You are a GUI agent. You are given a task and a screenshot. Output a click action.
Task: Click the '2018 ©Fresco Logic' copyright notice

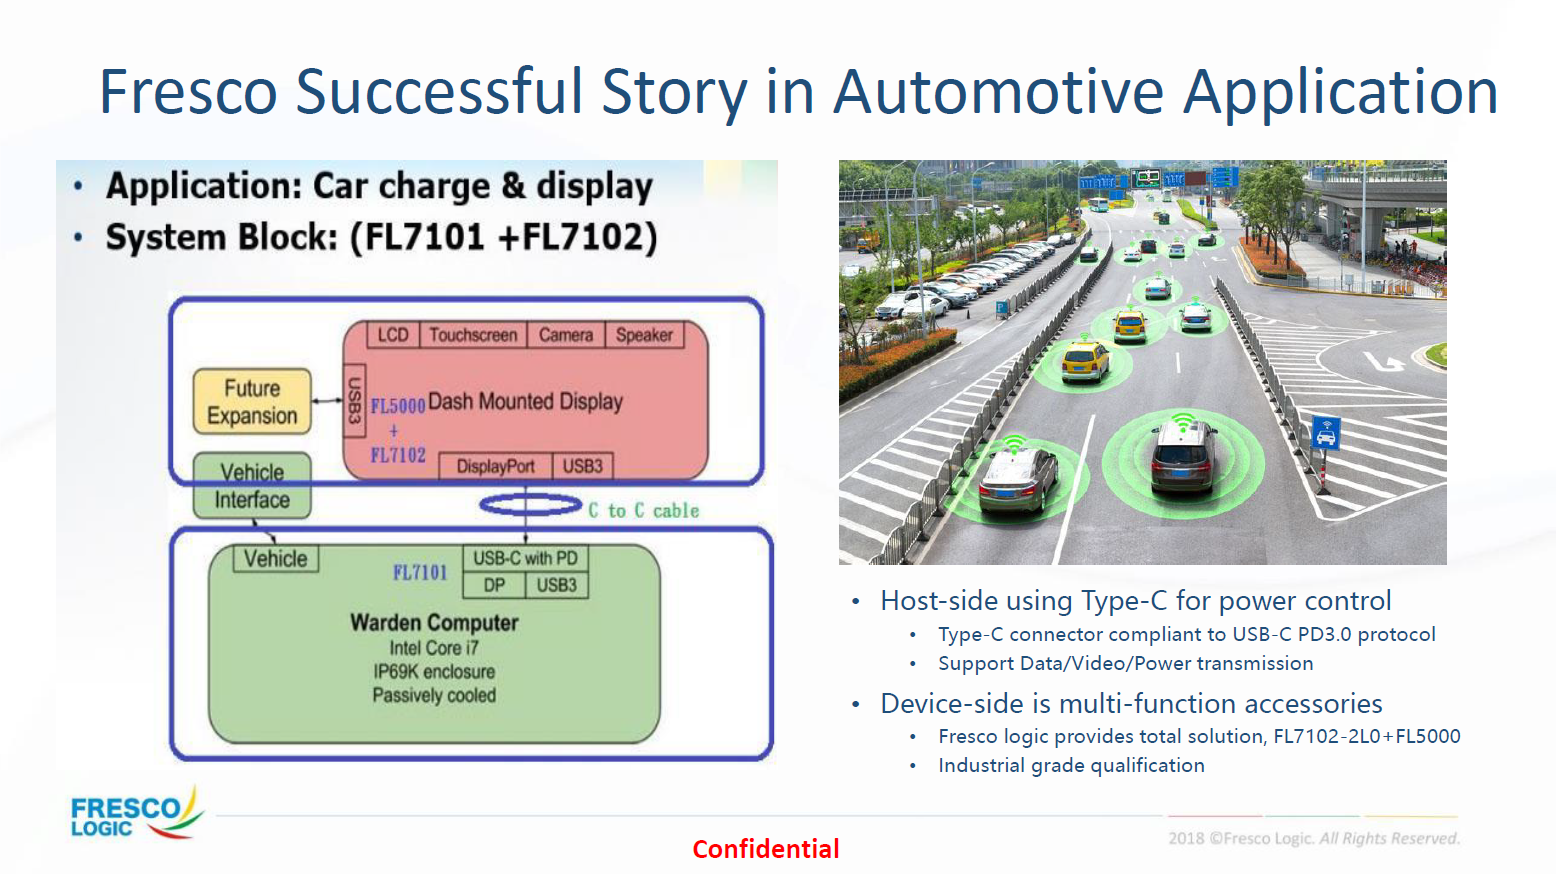pos(1314,838)
